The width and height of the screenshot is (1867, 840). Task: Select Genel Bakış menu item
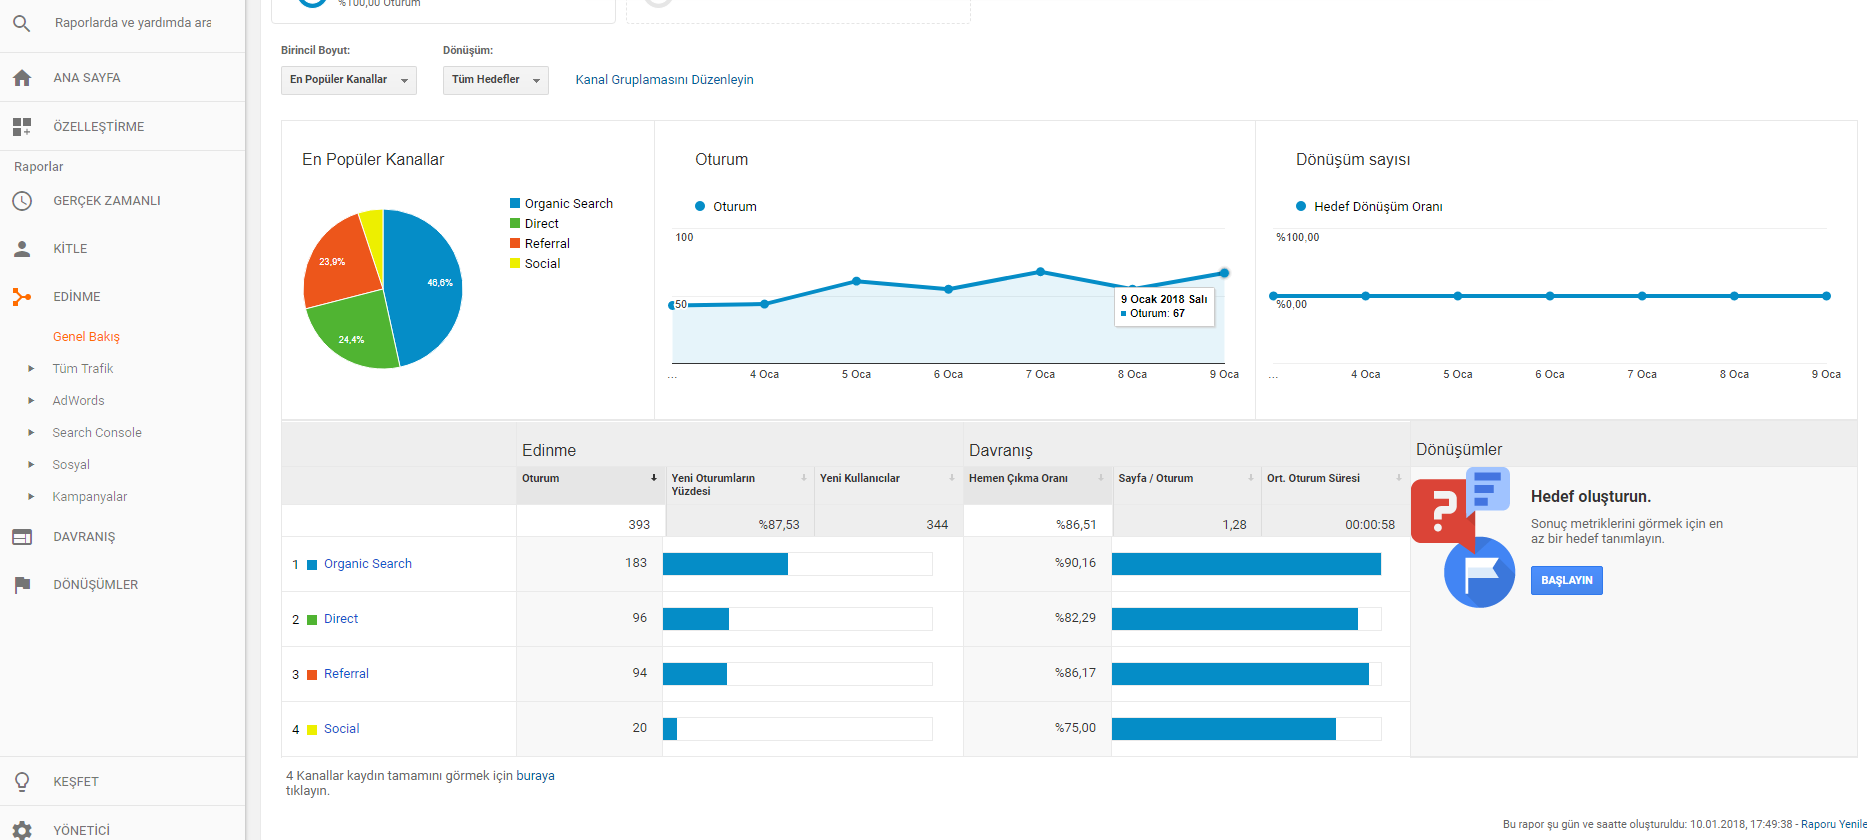(86, 337)
